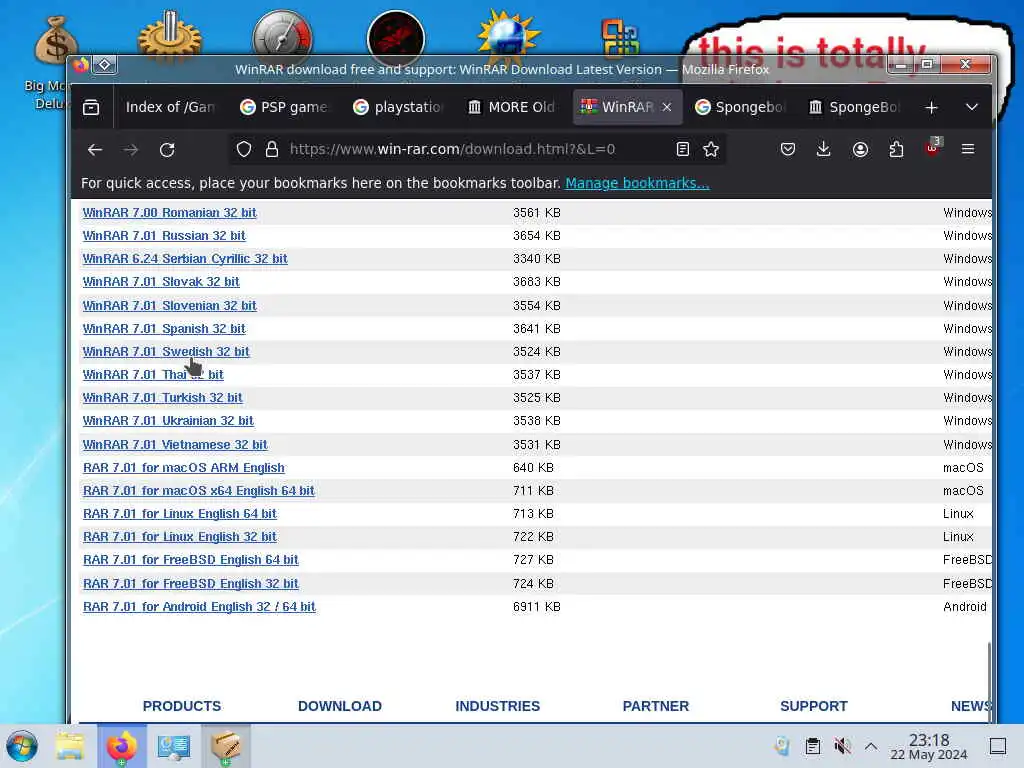Bookmark this page with star icon
This screenshot has width=1024, height=768.
[x=711, y=150]
